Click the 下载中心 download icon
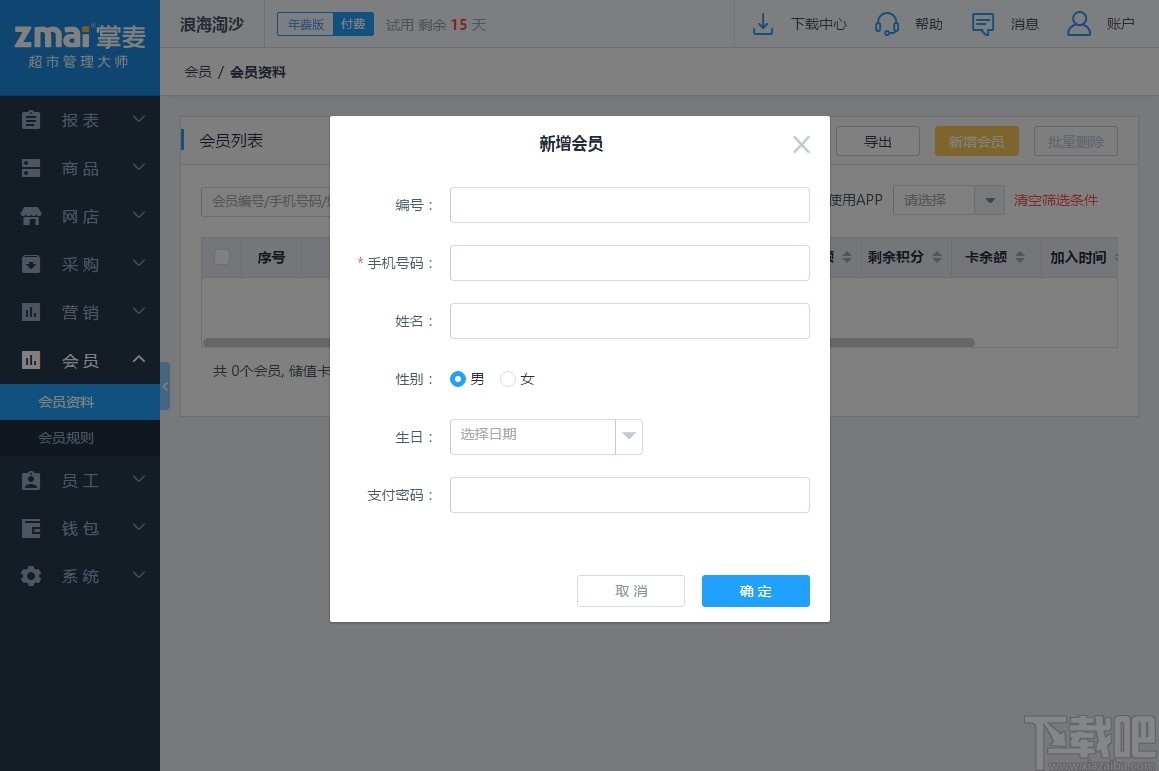The image size is (1159, 771). pos(762,23)
